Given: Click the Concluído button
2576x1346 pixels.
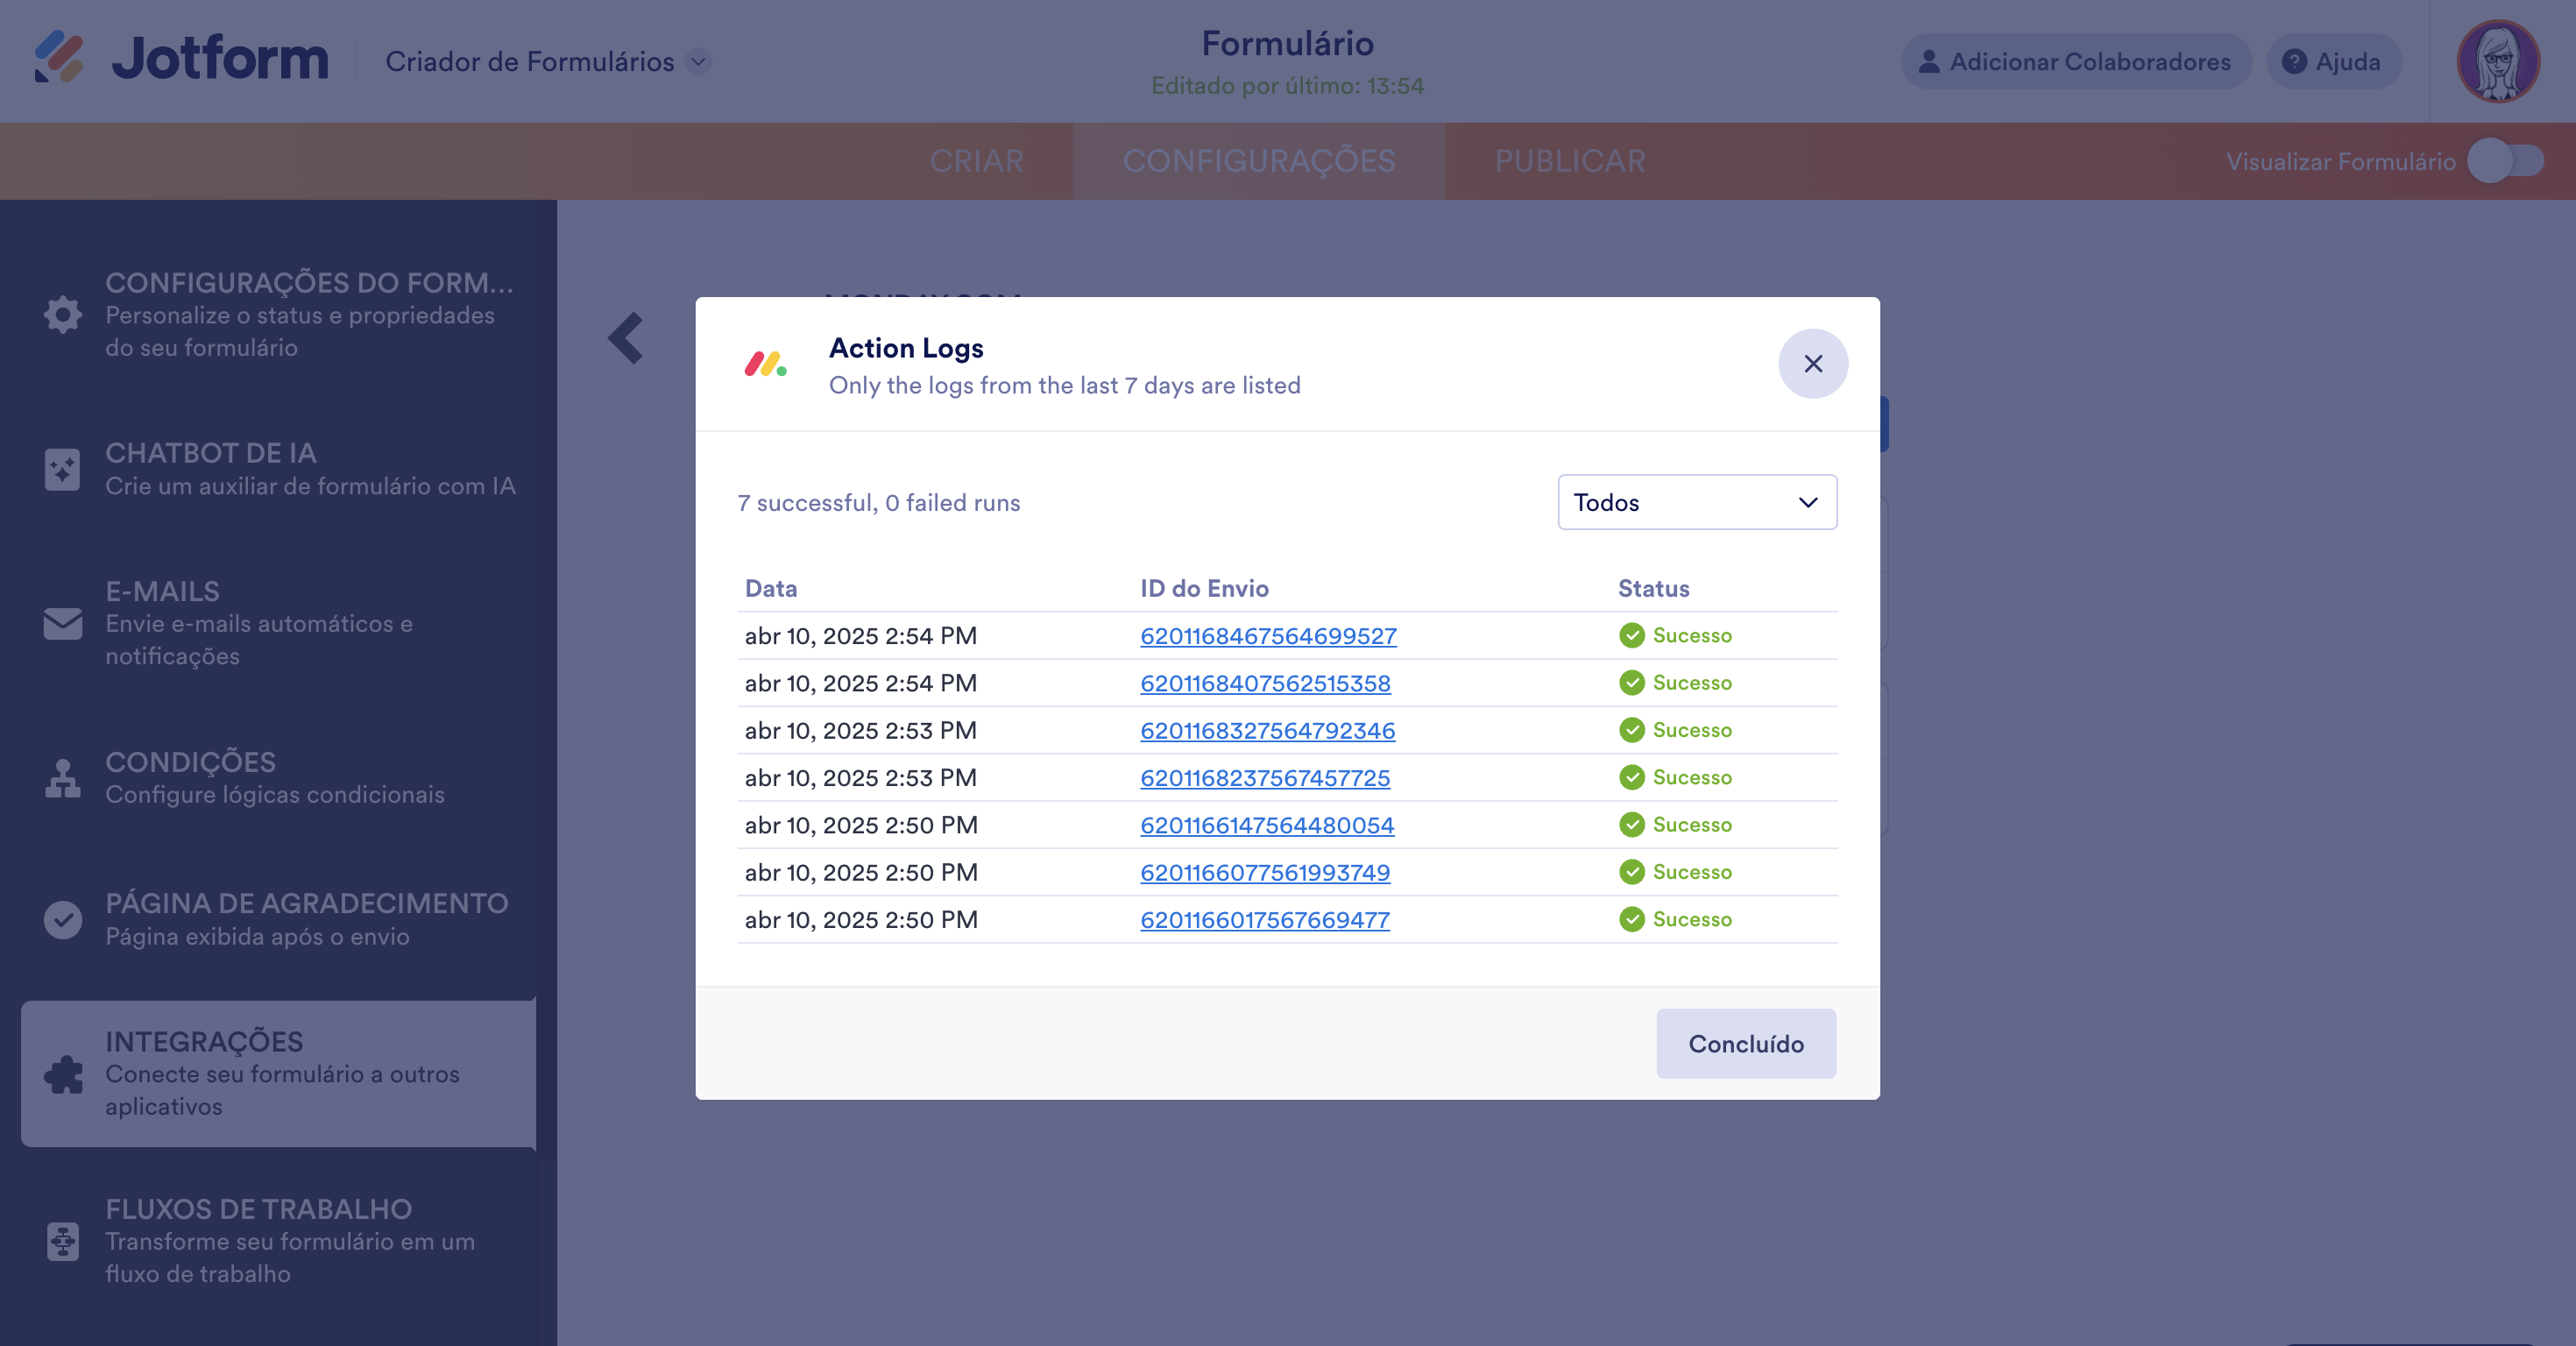Looking at the screenshot, I should pyautogui.click(x=1746, y=1044).
